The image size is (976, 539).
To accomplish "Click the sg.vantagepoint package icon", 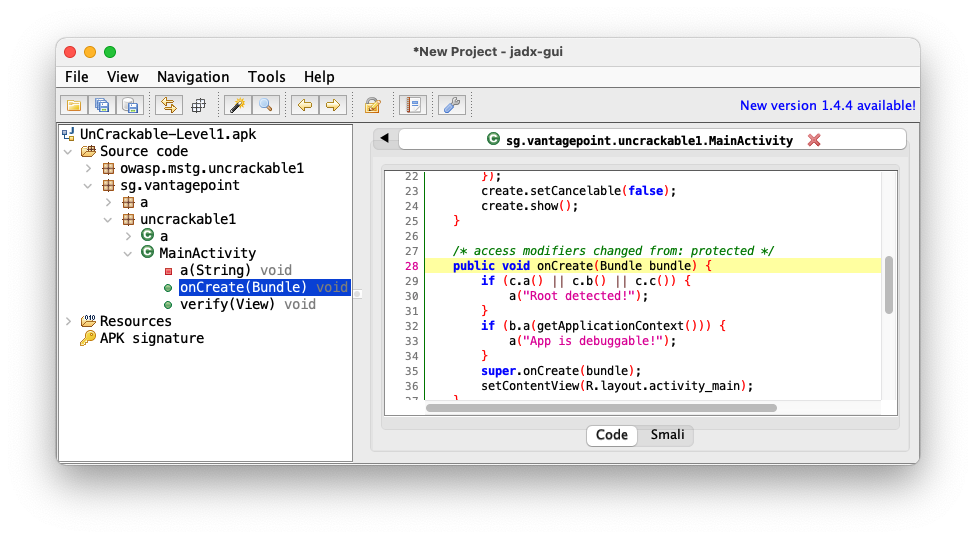I will click(x=108, y=185).
